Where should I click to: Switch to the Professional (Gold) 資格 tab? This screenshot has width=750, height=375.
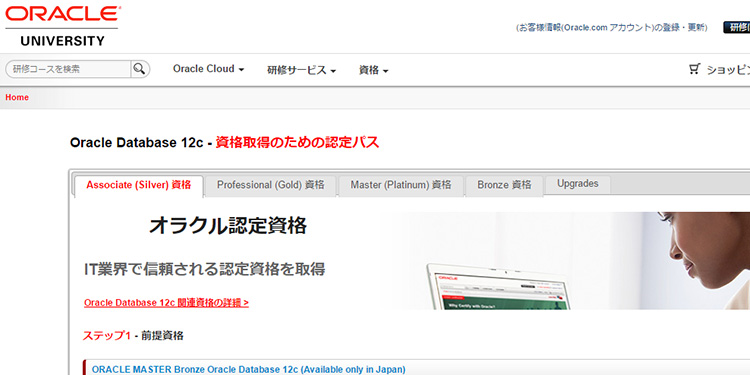[x=271, y=185]
